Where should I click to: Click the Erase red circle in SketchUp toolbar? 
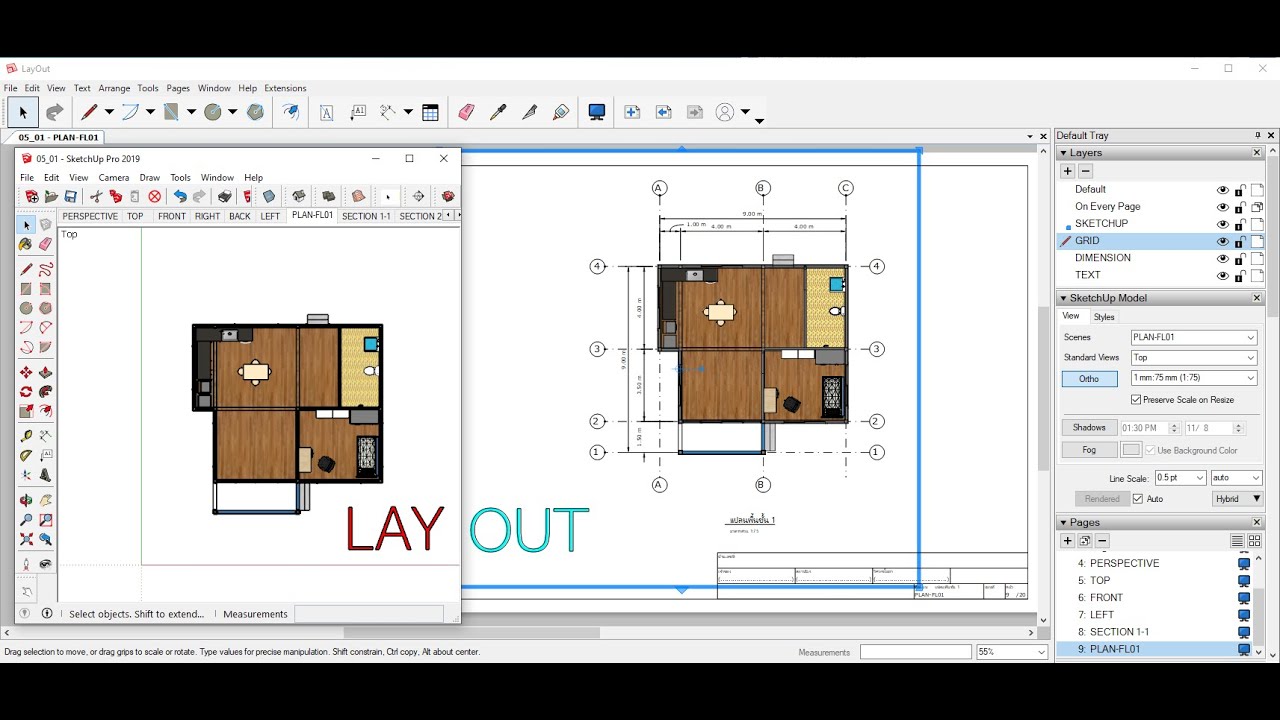(154, 196)
